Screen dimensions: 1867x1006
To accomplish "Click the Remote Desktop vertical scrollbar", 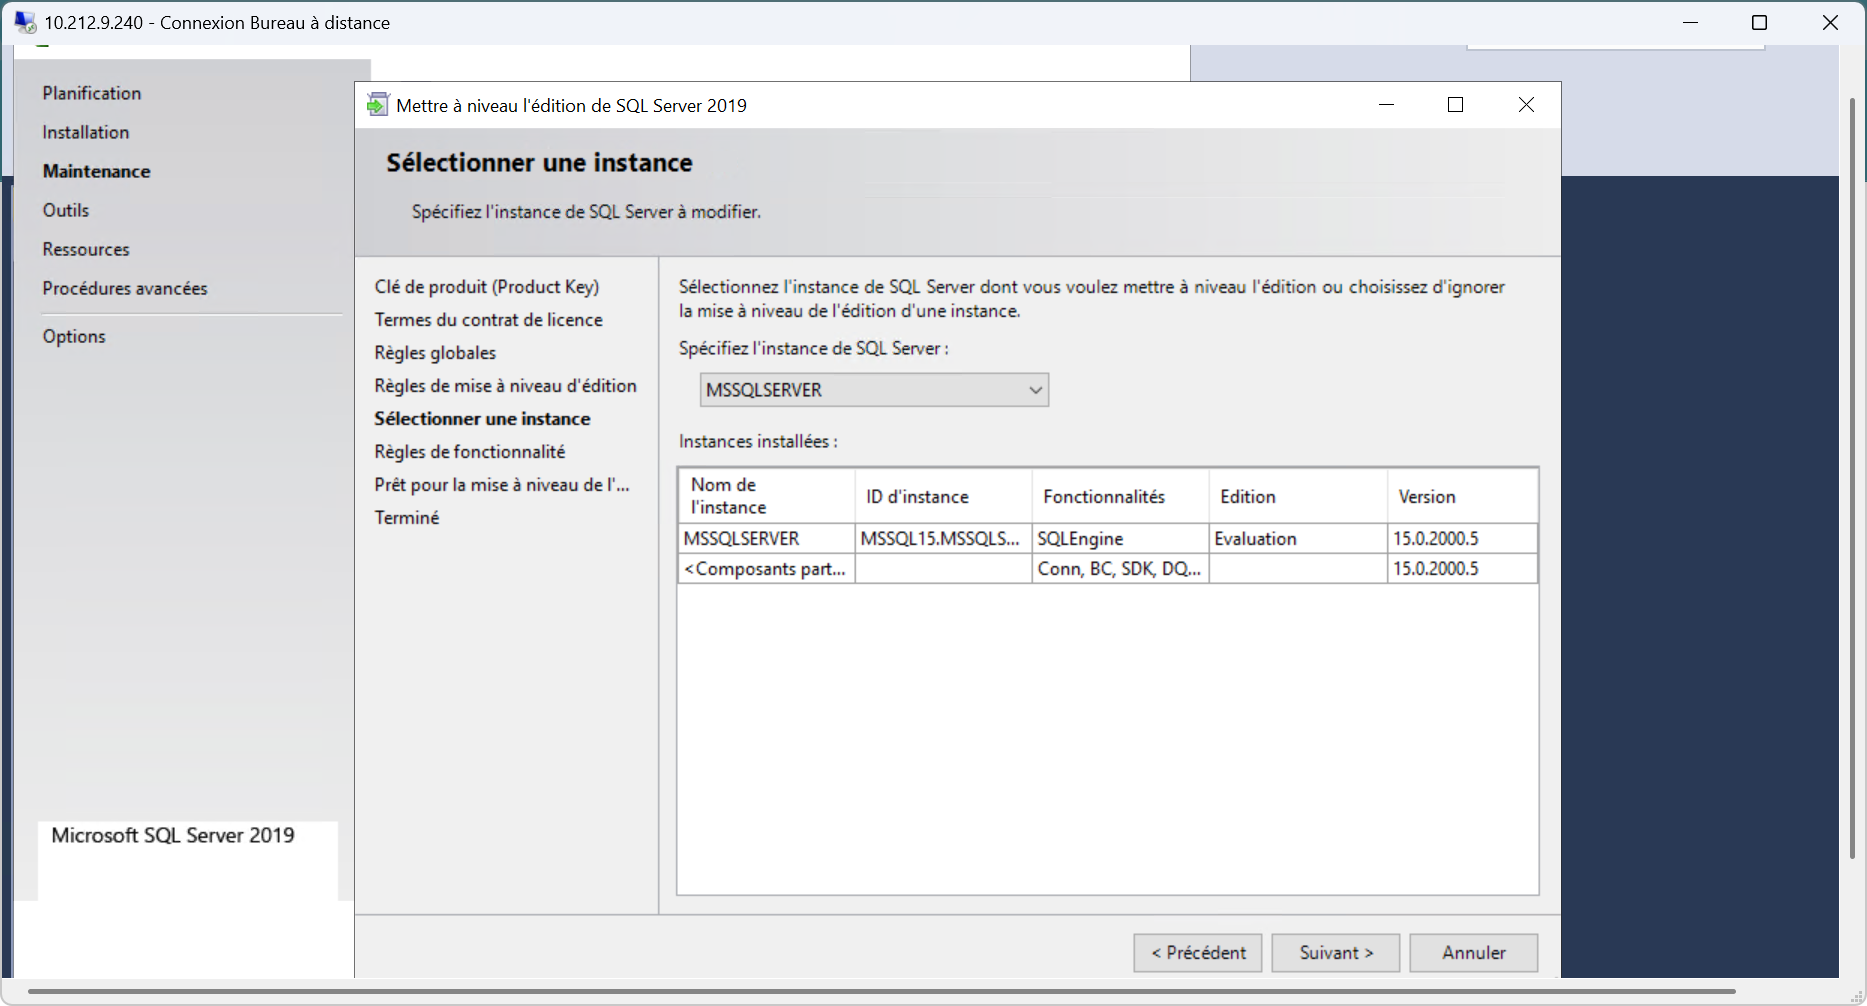I will 1852,478.
